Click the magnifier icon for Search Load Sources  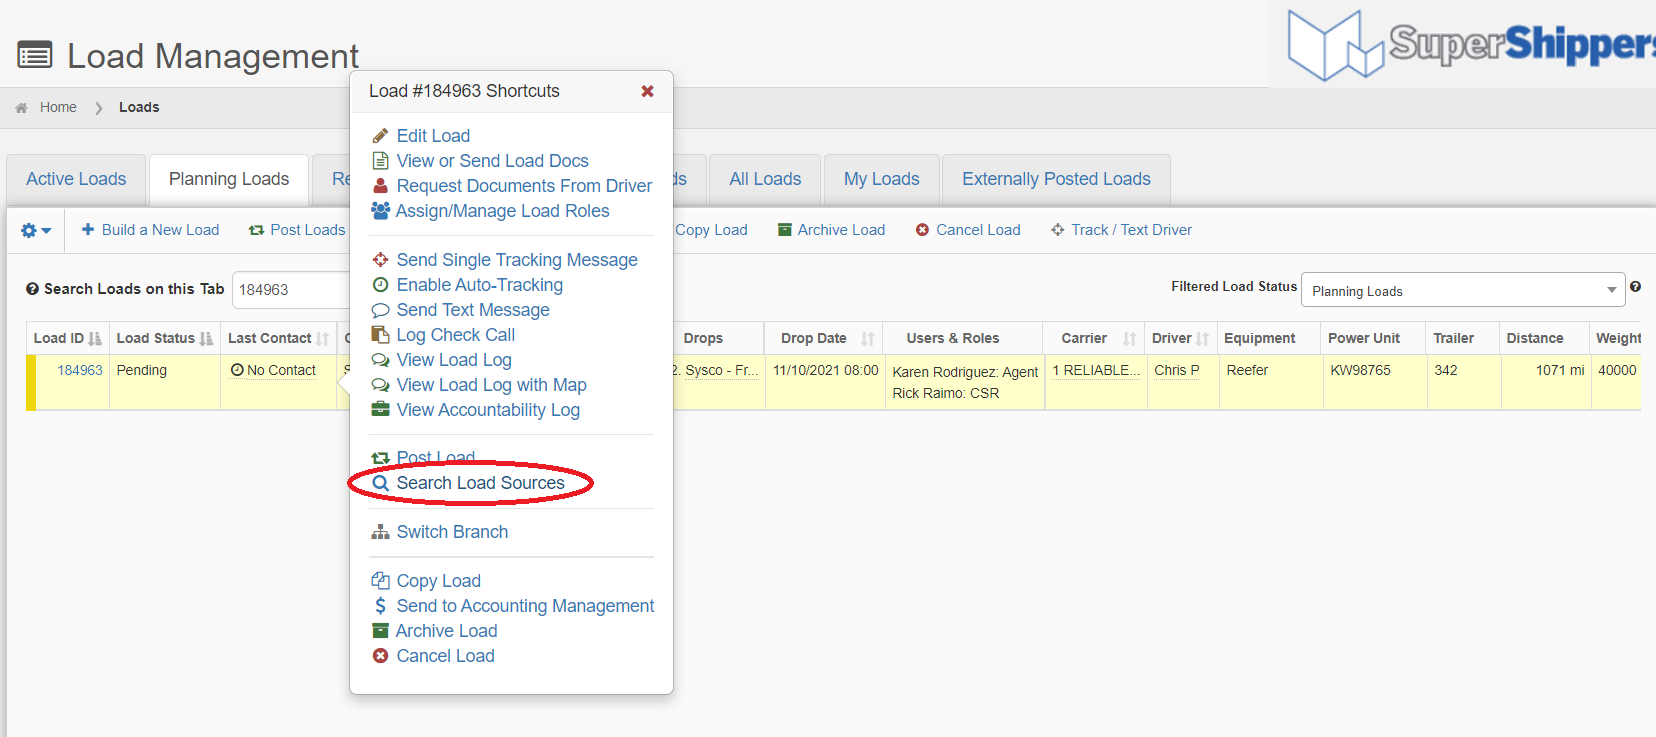[380, 483]
